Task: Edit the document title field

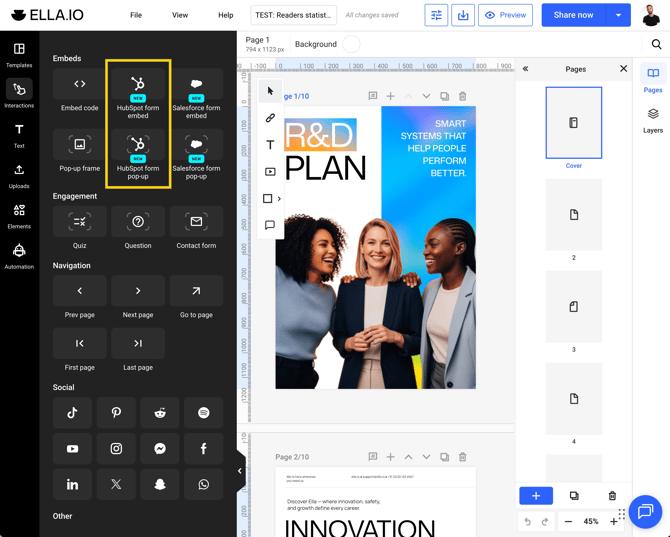Action: [294, 15]
